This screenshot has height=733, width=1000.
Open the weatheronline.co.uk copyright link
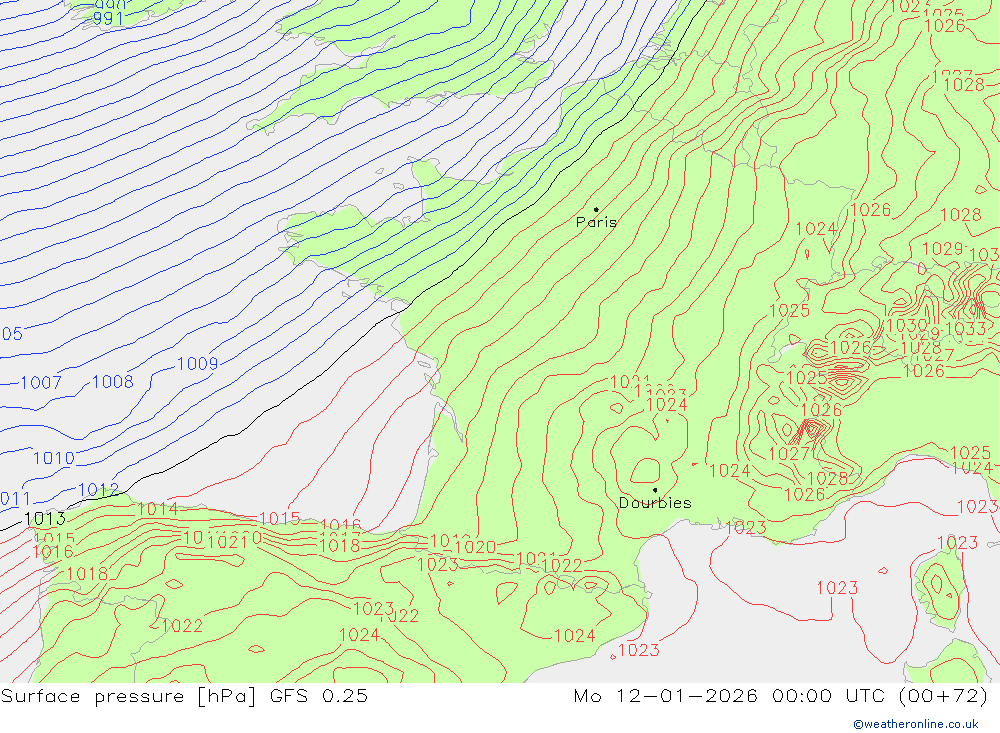(916, 724)
